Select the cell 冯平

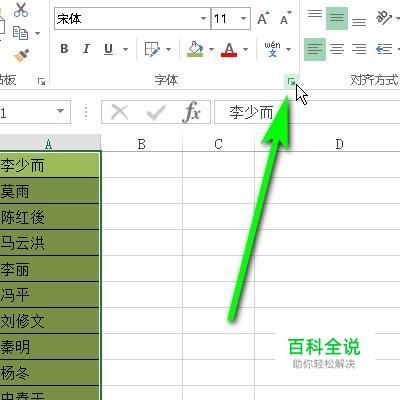pyautogui.click(x=50, y=295)
